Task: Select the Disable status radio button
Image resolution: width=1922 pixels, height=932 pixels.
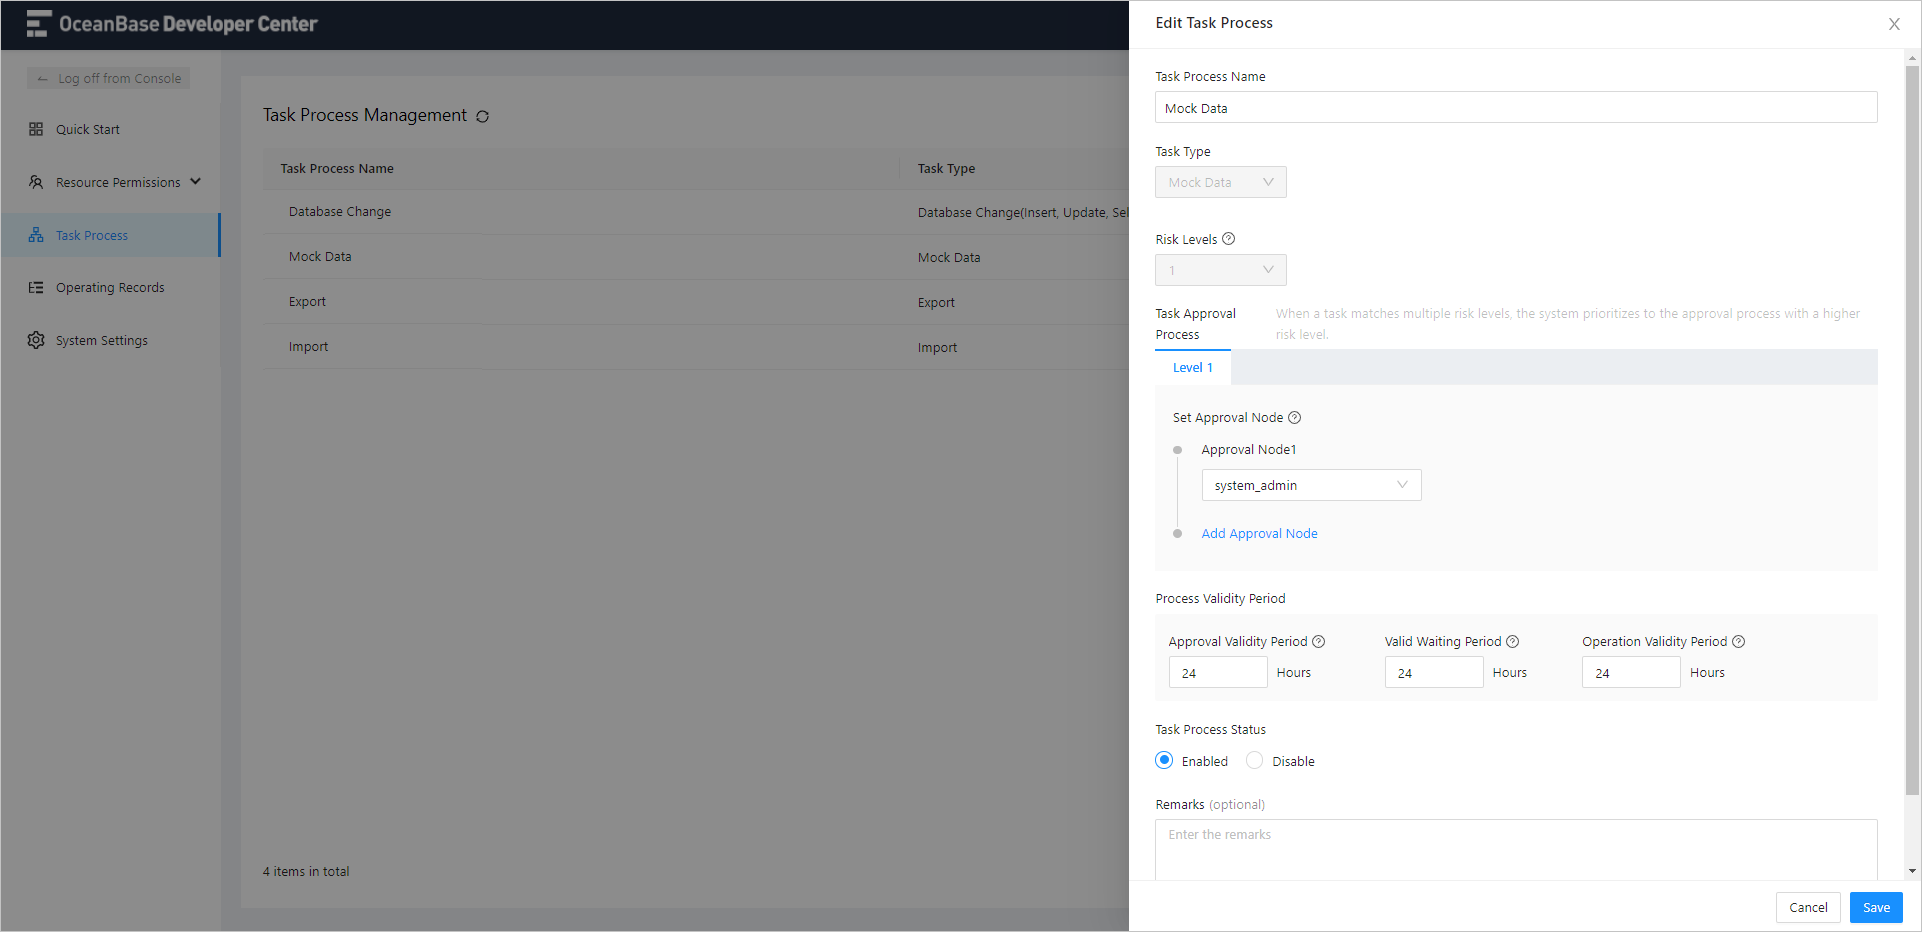Action: click(1255, 760)
